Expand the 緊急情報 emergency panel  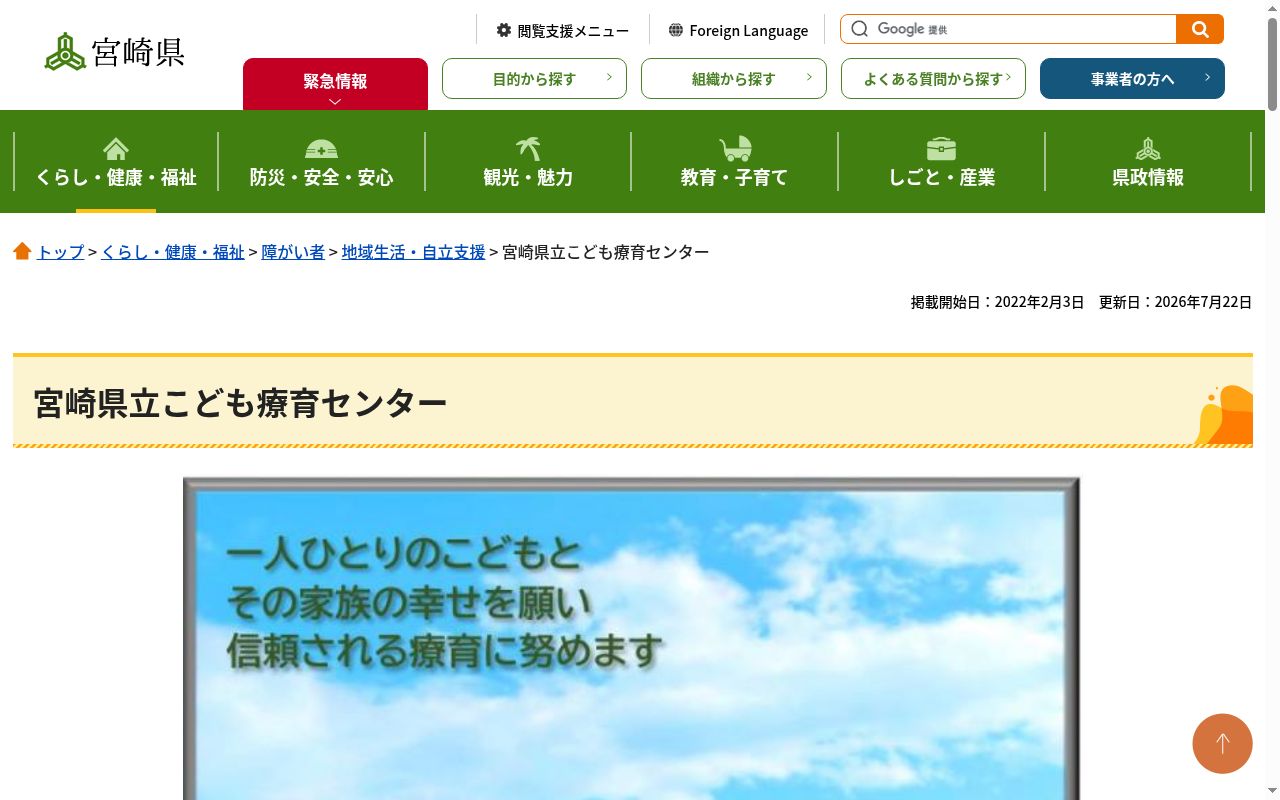pyautogui.click(x=335, y=84)
